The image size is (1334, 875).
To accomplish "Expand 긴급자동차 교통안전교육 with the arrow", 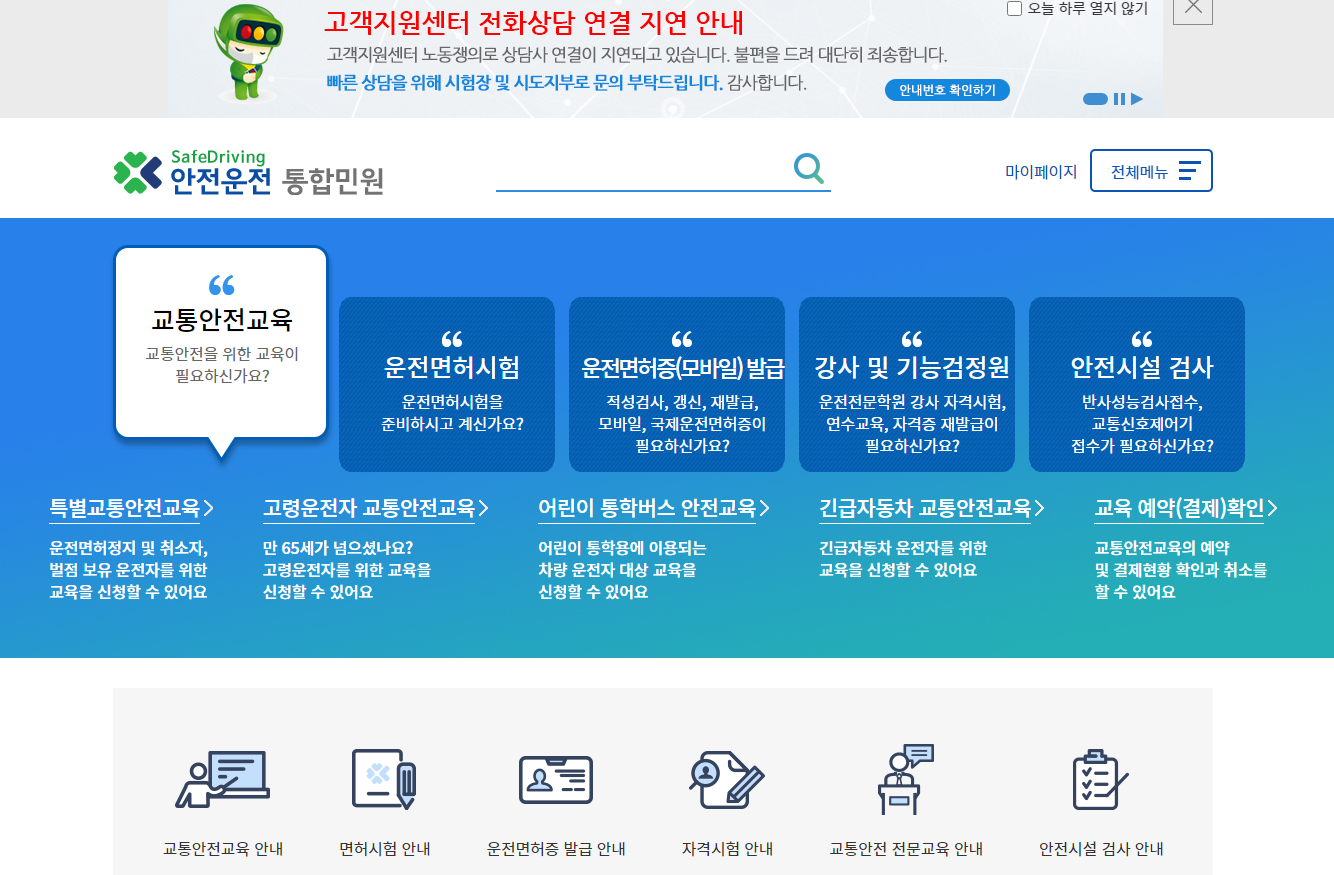I will point(1041,507).
